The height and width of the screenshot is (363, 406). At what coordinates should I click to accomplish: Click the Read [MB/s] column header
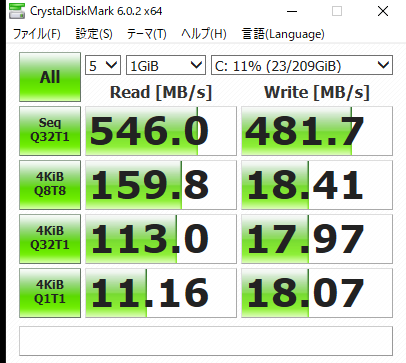pos(161,92)
